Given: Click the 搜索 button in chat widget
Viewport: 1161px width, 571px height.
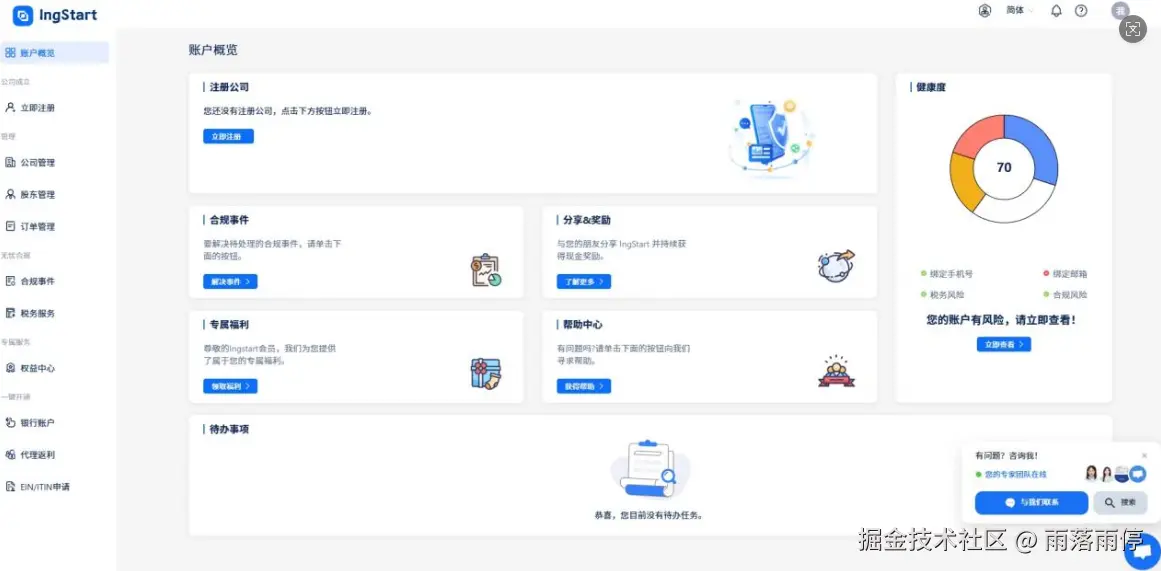Looking at the screenshot, I should click(x=1120, y=502).
